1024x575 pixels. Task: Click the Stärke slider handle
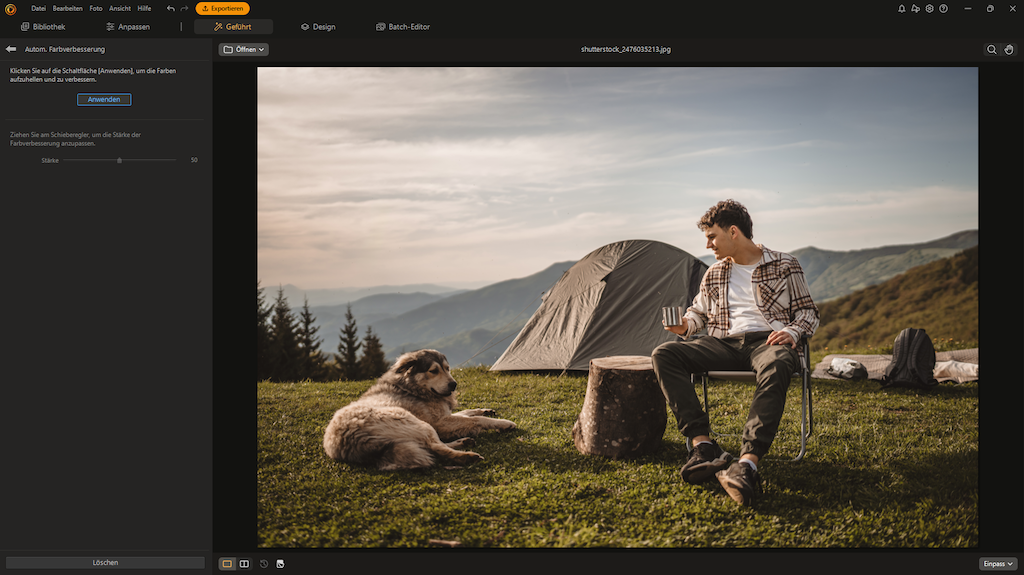[x=119, y=160]
